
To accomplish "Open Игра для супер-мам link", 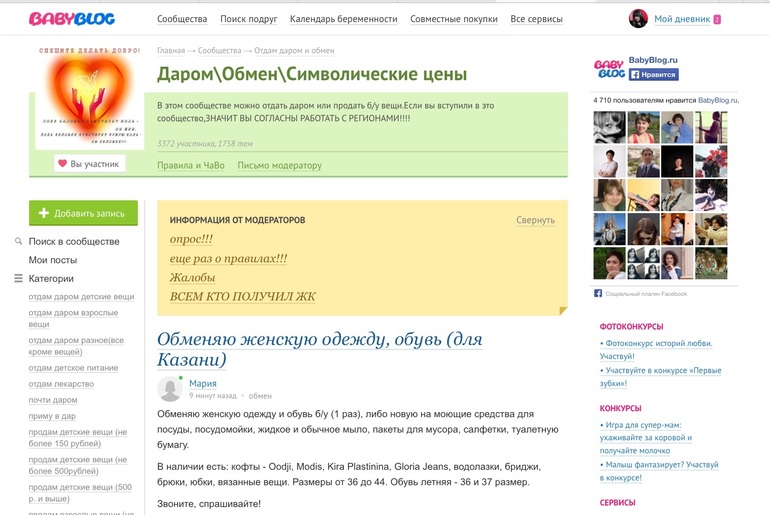I will [x=646, y=437].
